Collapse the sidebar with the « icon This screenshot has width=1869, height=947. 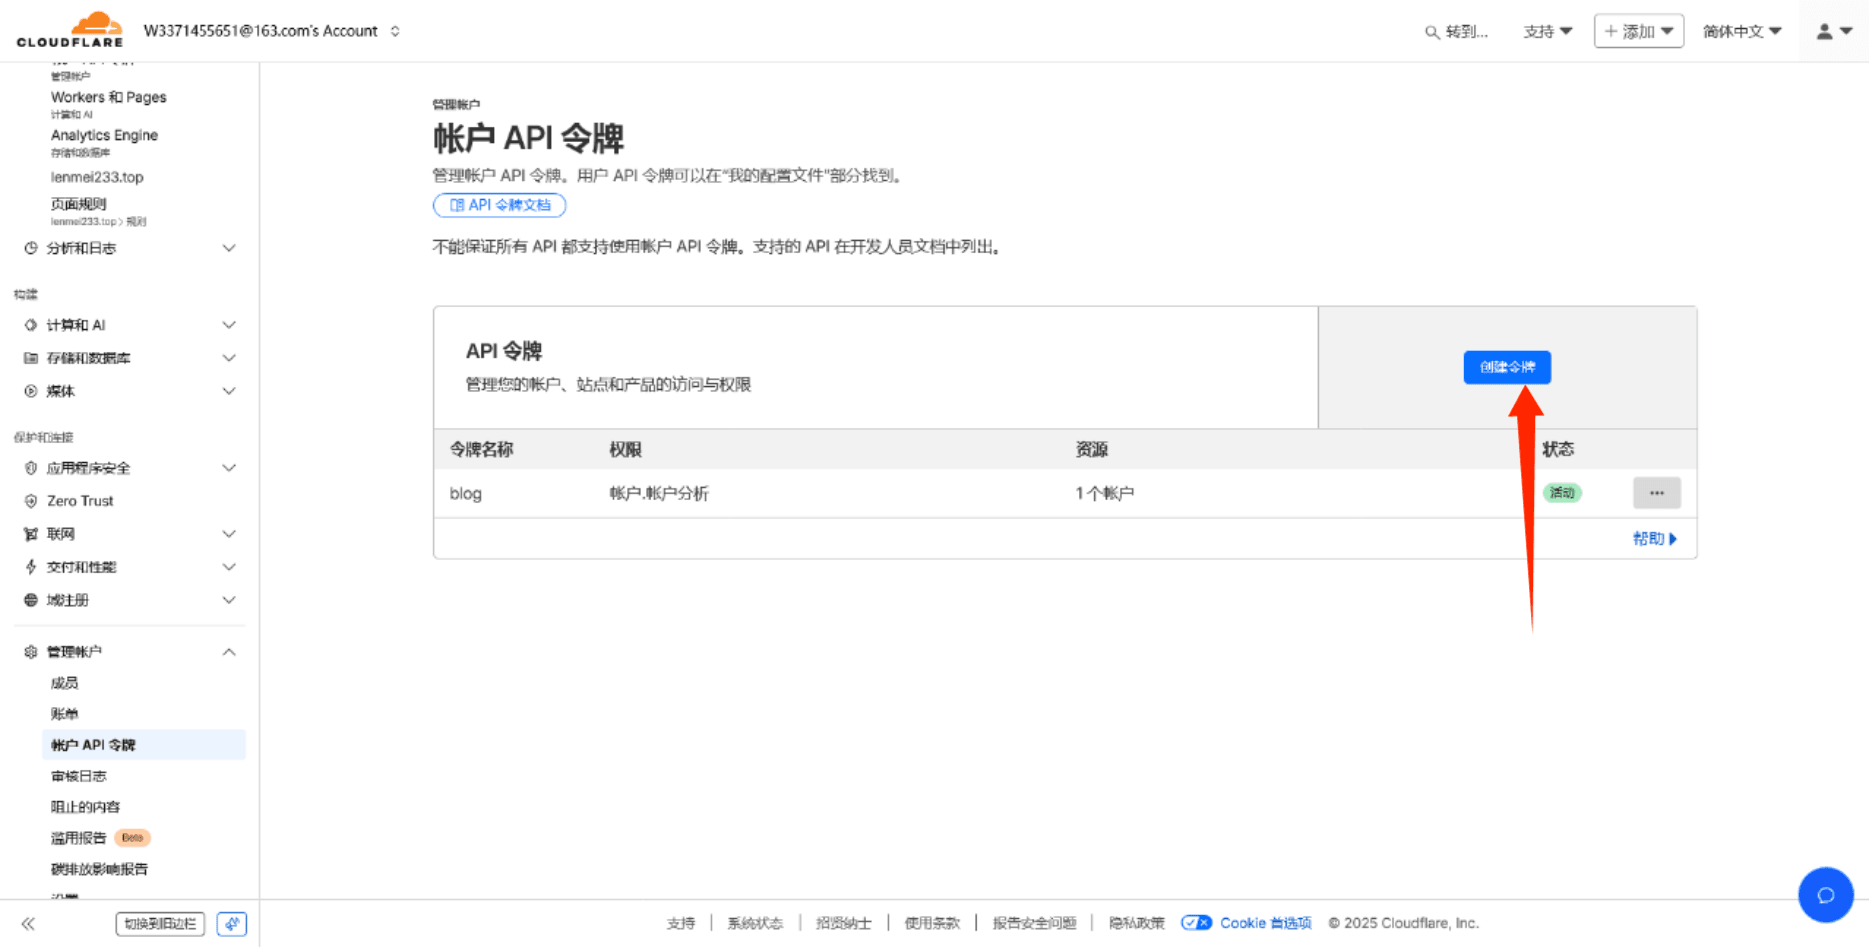click(28, 923)
